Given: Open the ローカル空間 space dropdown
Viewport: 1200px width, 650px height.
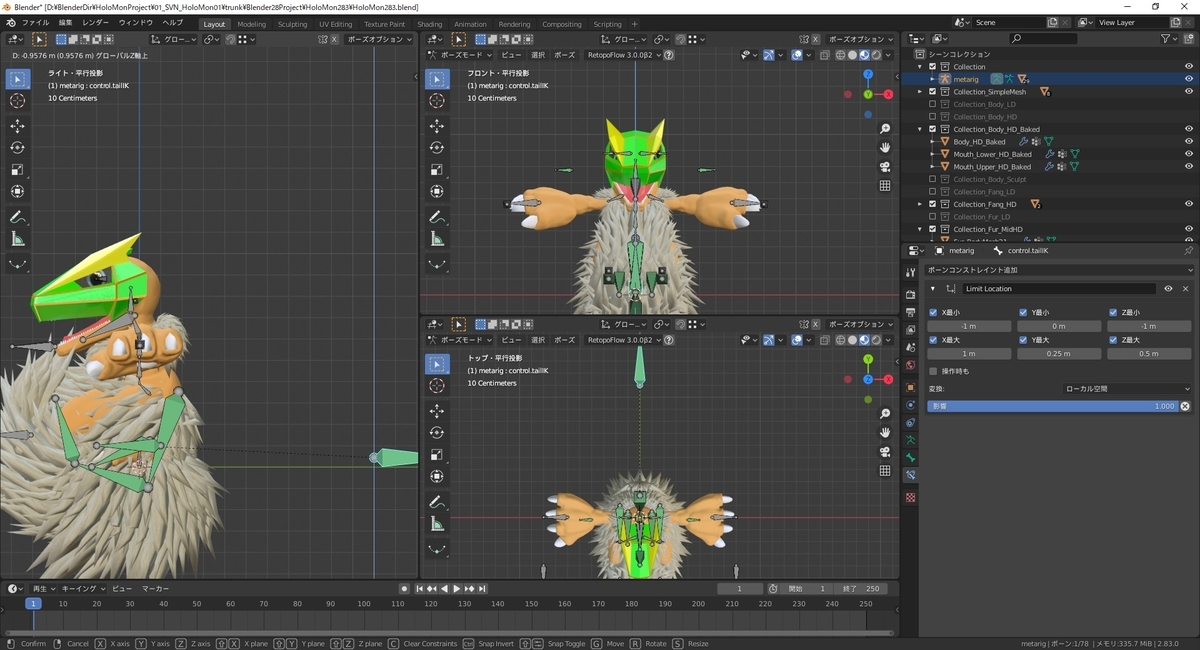Looking at the screenshot, I should 1127,389.
